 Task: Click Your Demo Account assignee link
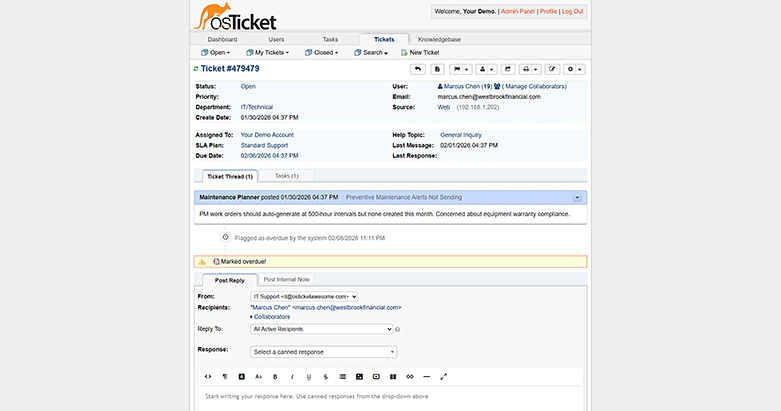[267, 135]
